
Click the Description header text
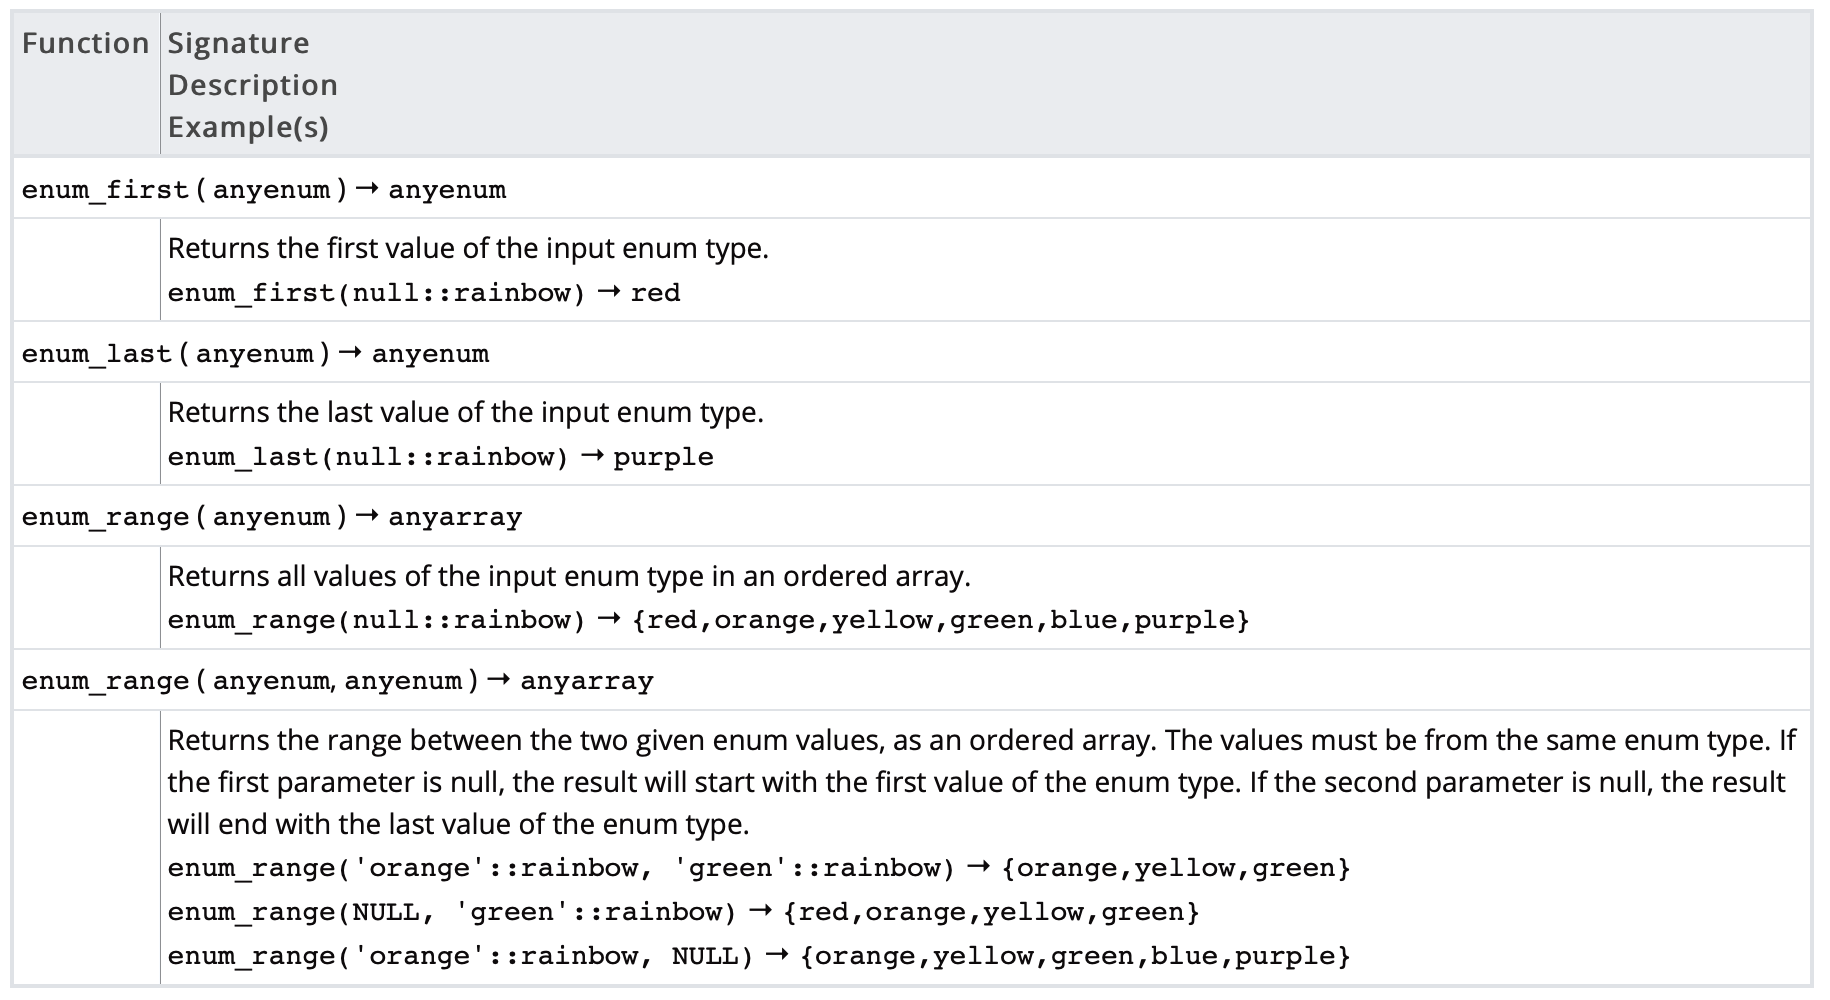252,86
